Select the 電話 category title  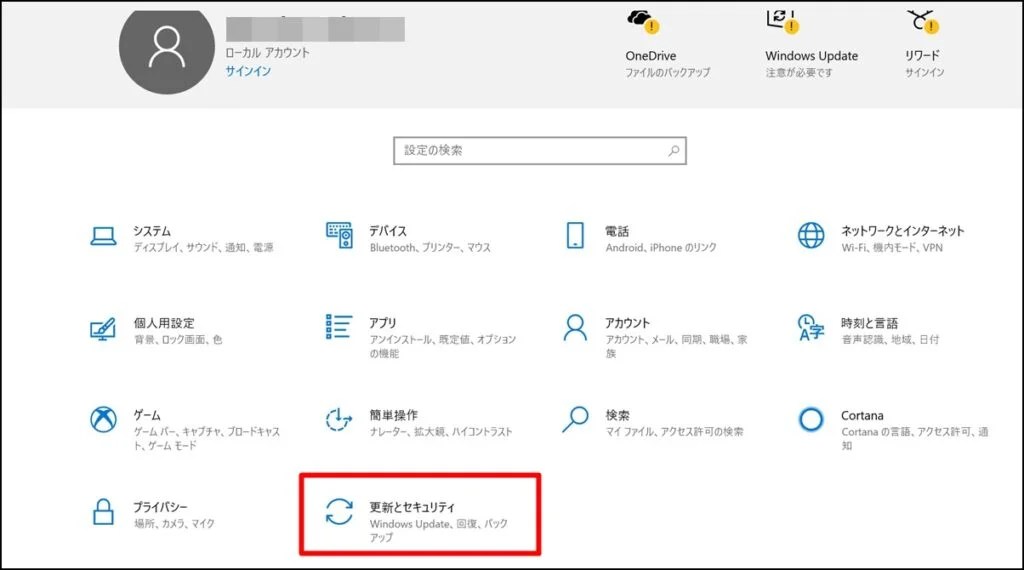pyautogui.click(x=617, y=231)
